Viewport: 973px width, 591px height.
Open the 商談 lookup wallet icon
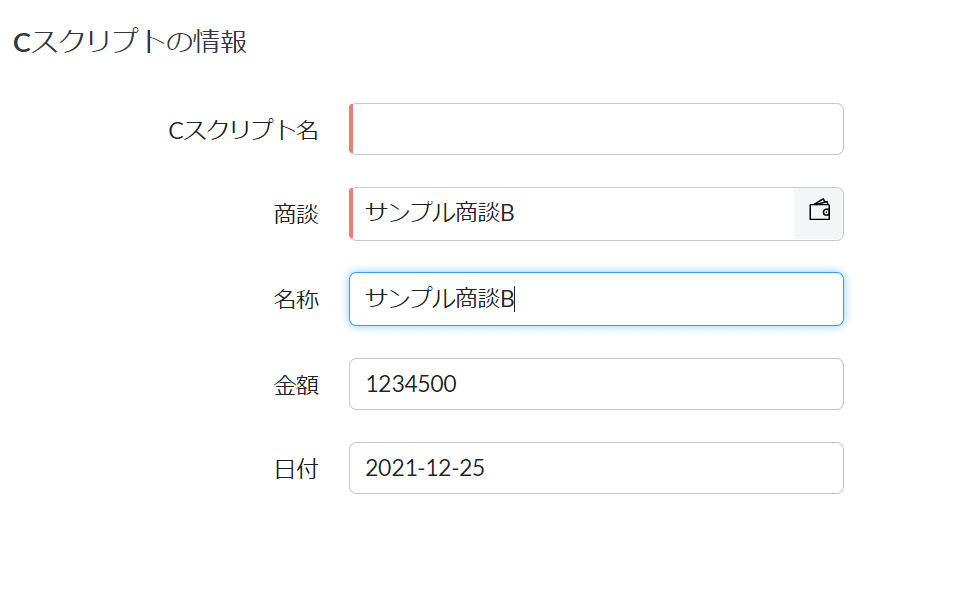[819, 210]
